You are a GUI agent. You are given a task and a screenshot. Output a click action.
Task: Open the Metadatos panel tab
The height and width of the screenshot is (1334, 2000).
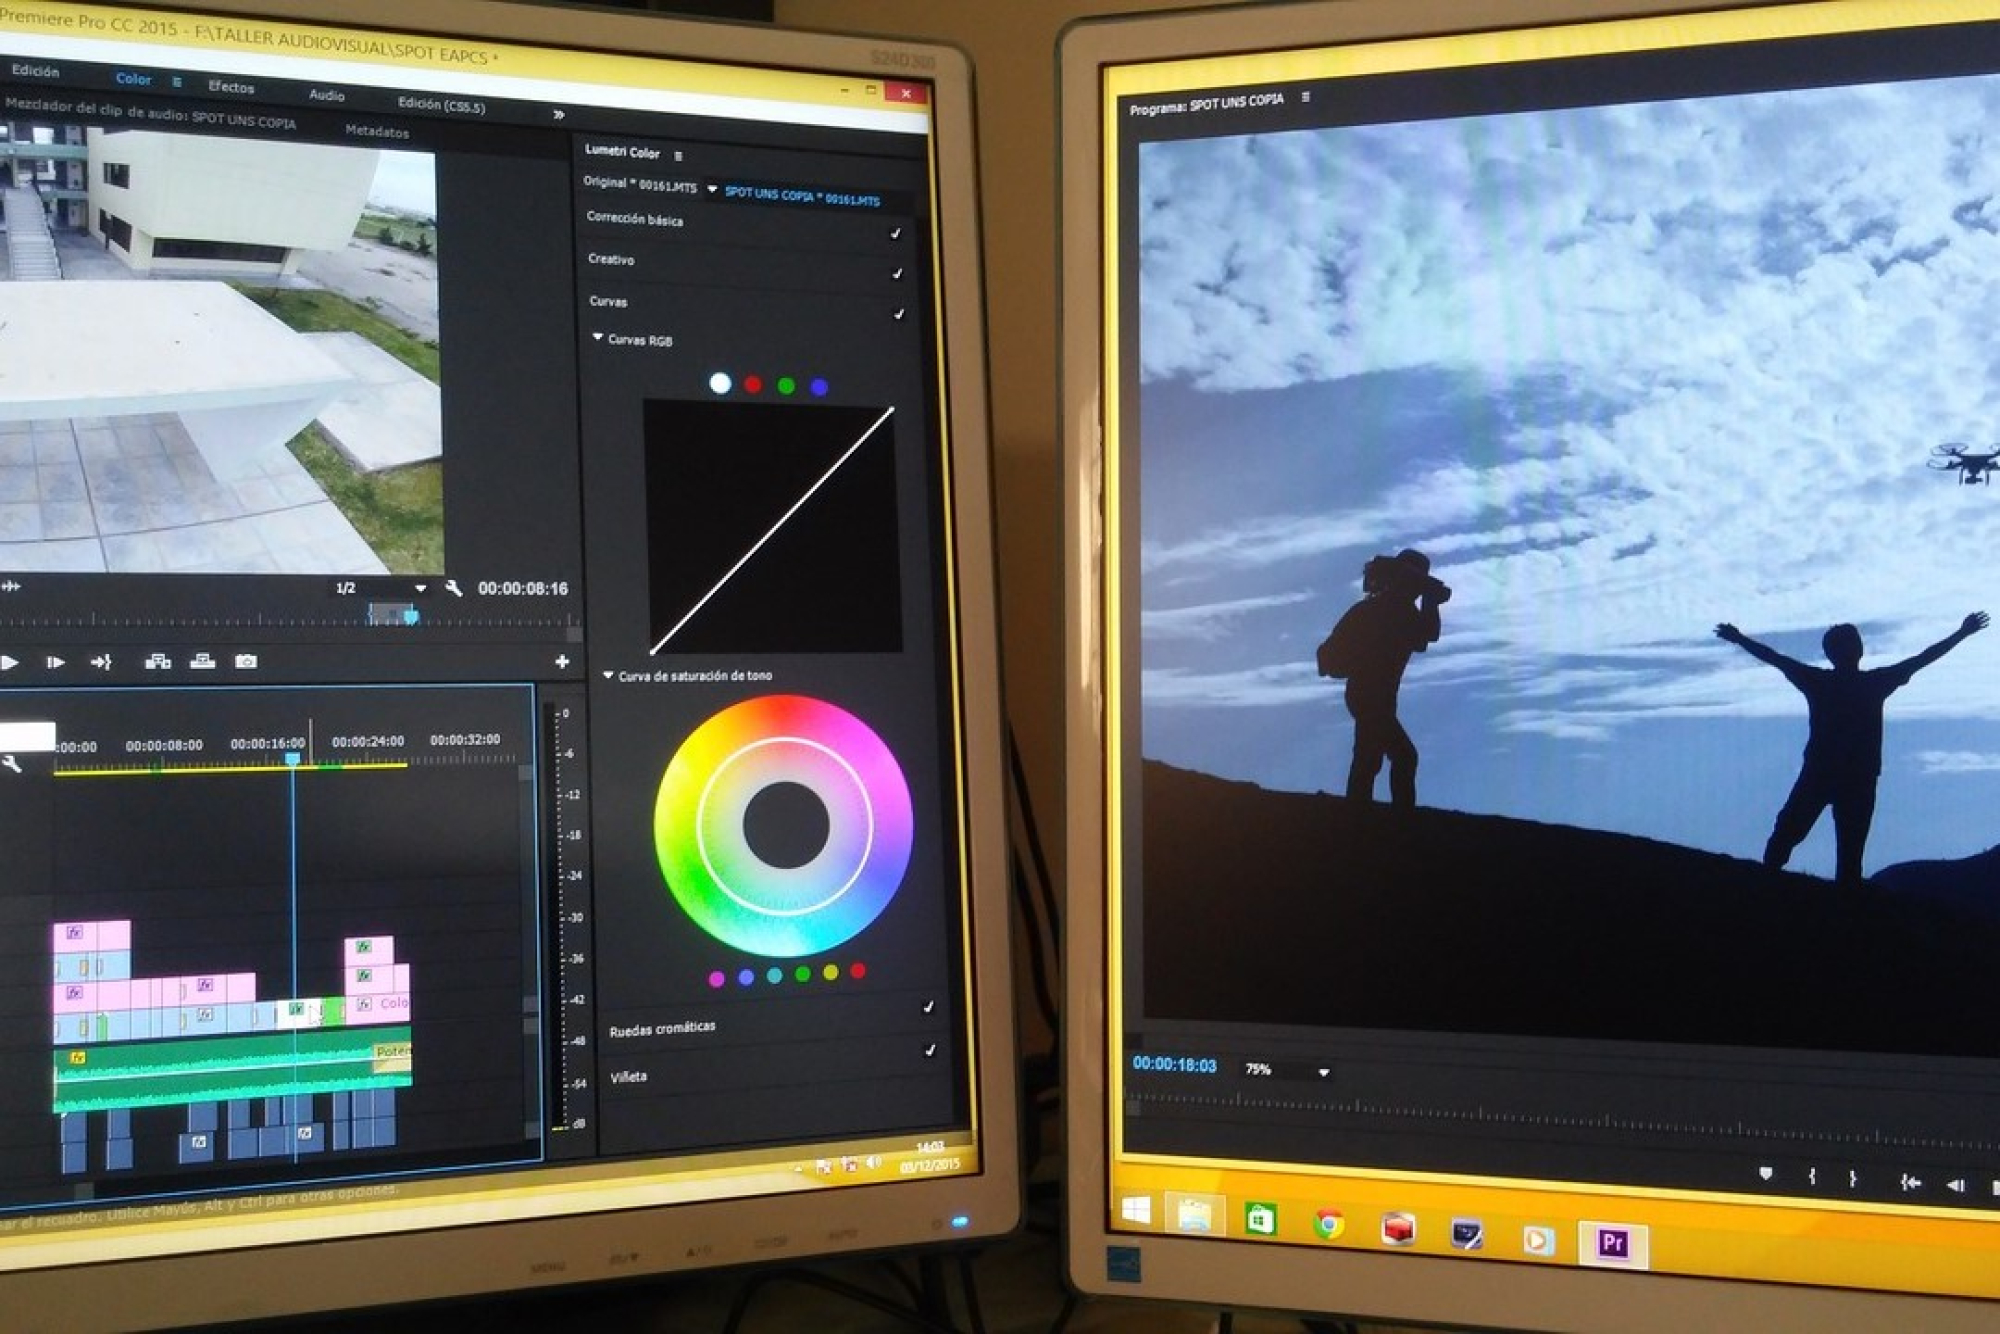pyautogui.click(x=377, y=131)
